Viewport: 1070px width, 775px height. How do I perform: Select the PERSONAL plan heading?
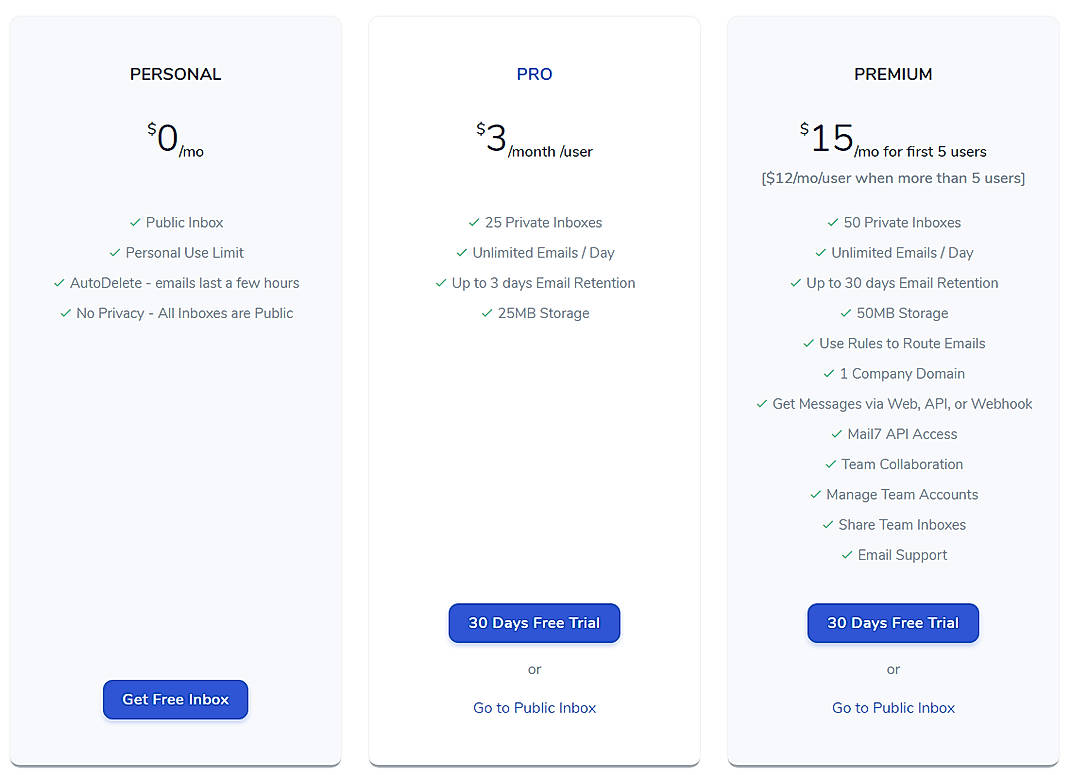coord(175,73)
